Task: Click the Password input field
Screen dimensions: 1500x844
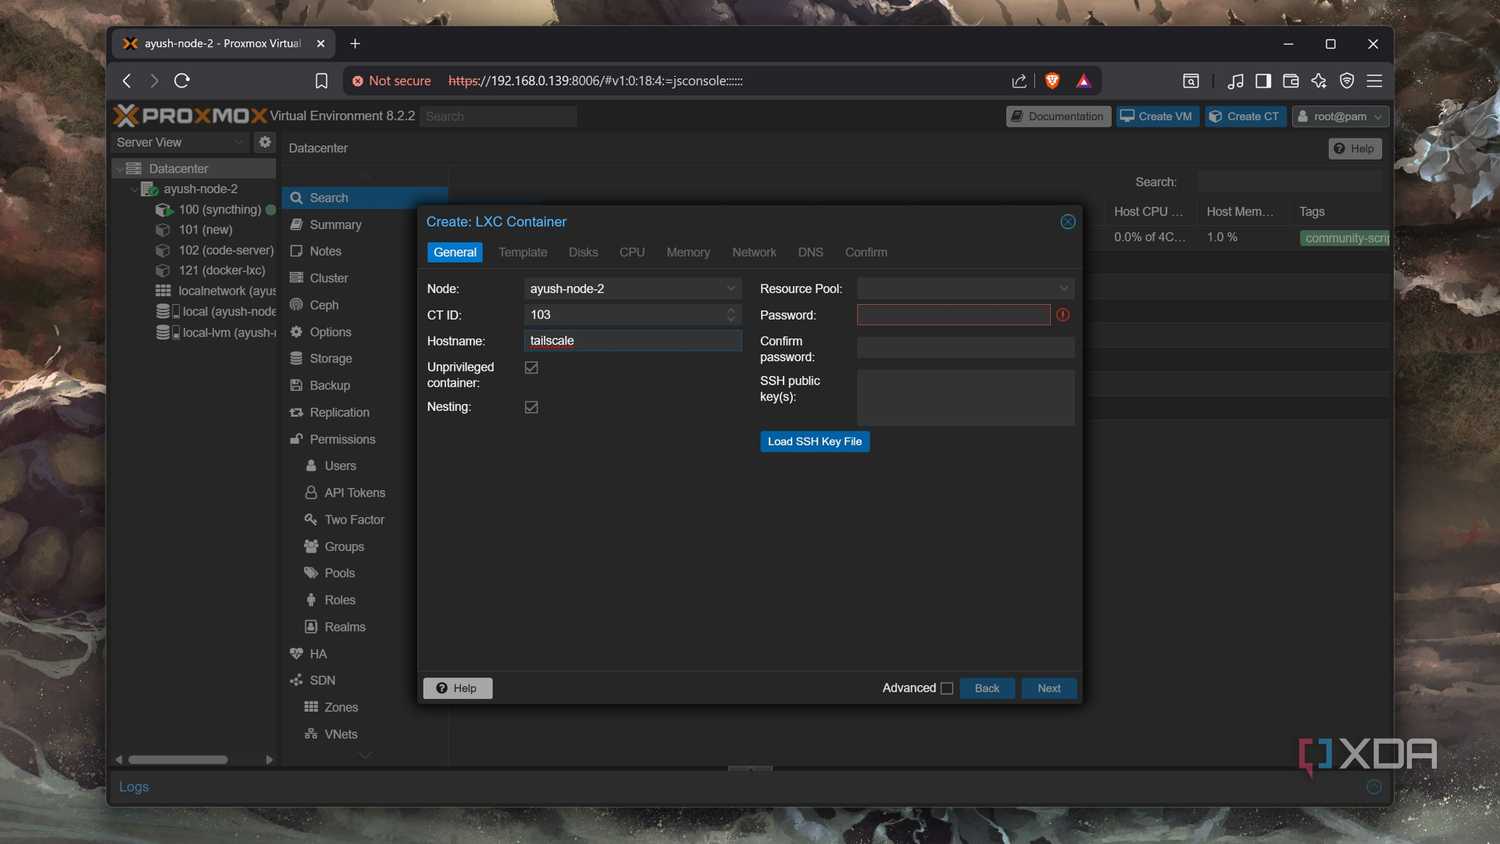Action: (954, 315)
